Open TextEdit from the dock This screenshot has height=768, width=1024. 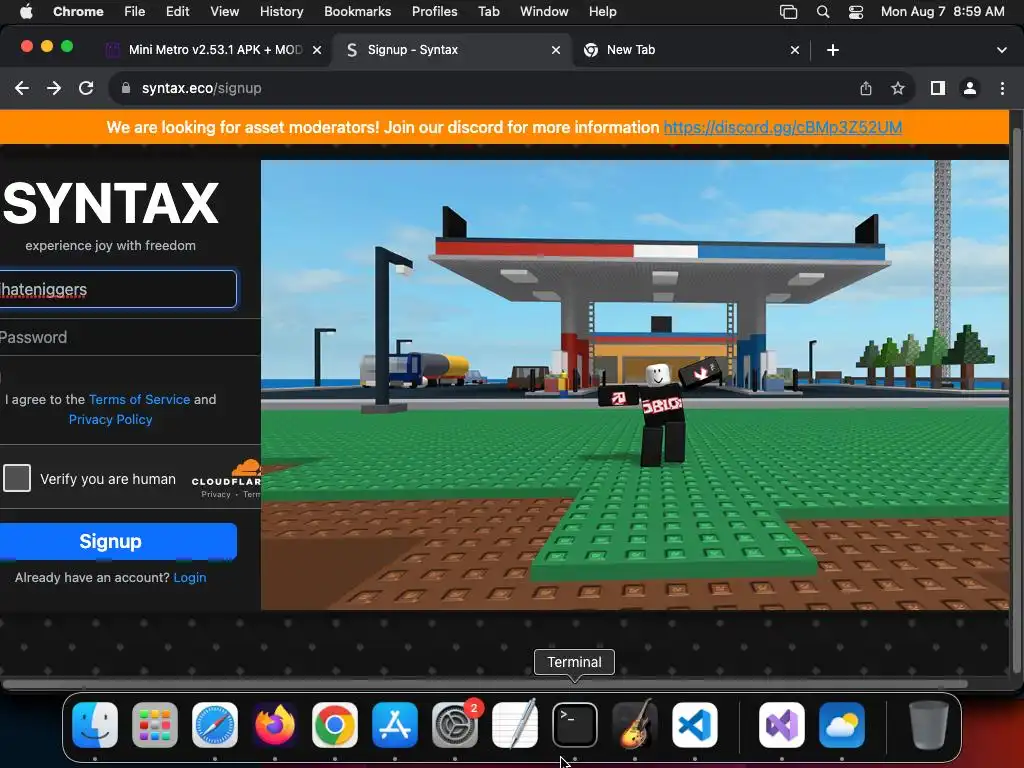pos(515,725)
